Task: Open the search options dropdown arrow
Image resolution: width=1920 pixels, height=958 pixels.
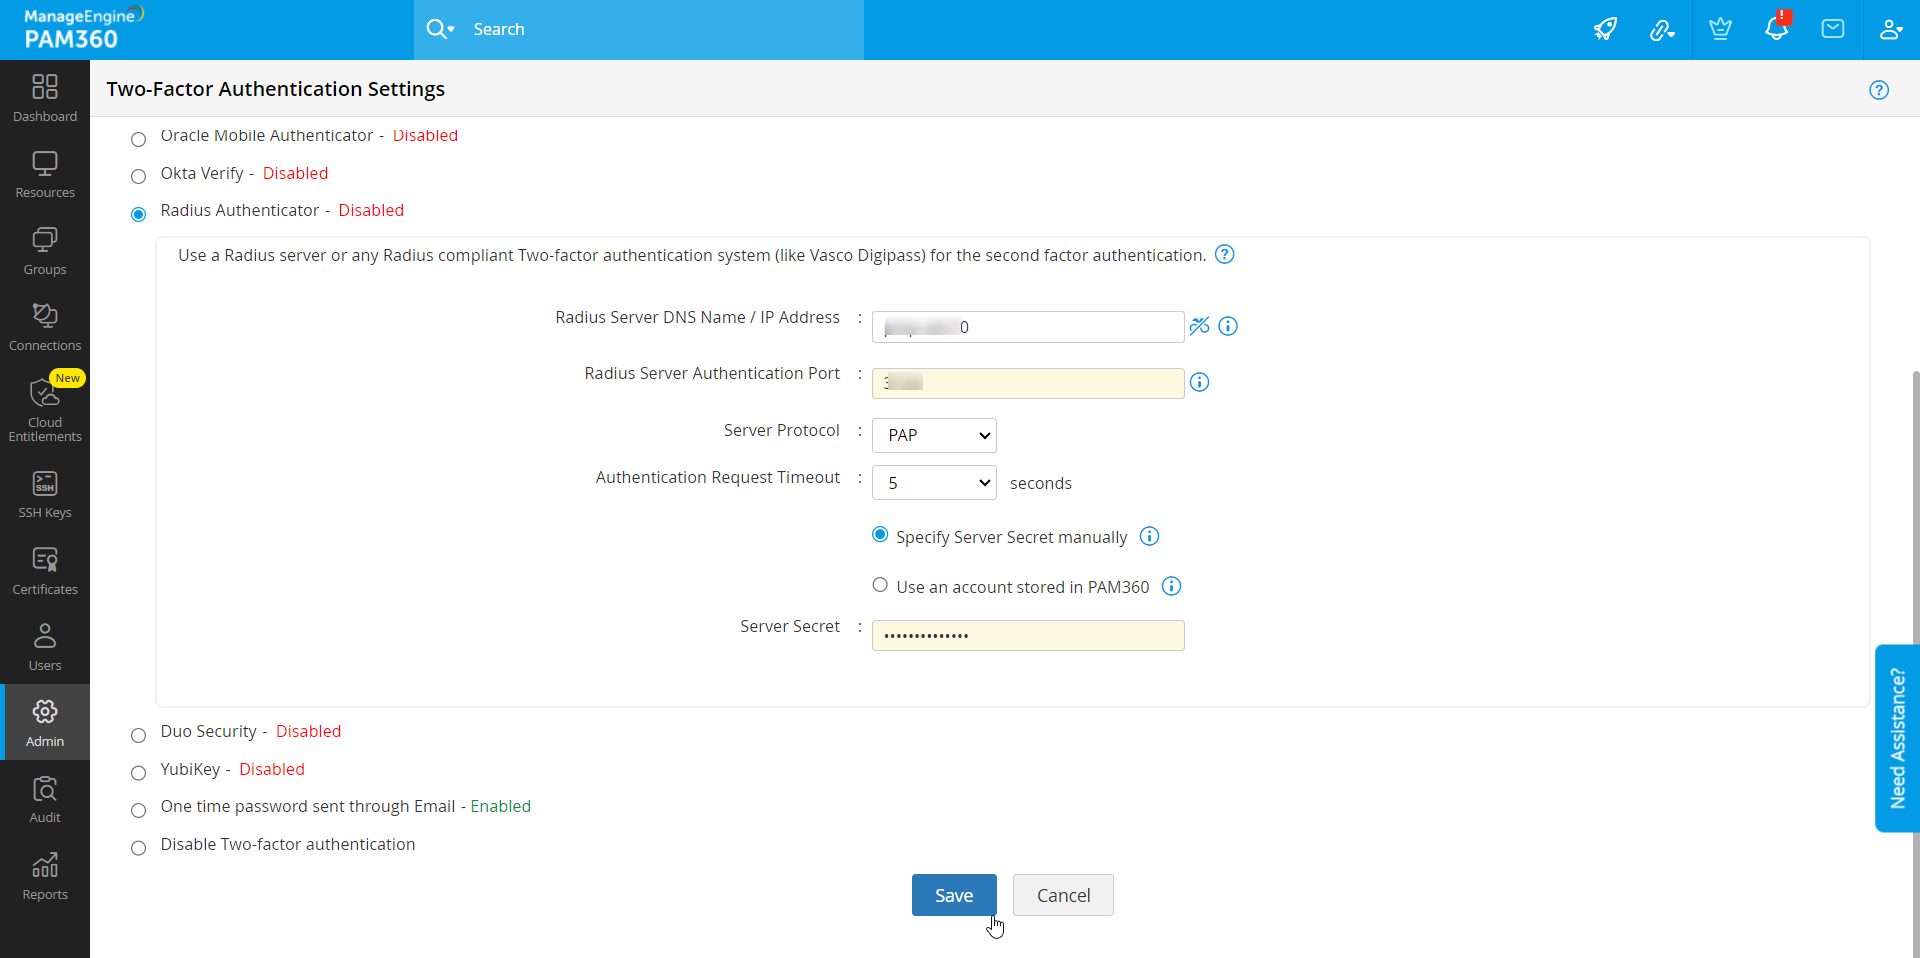Action: [x=451, y=30]
